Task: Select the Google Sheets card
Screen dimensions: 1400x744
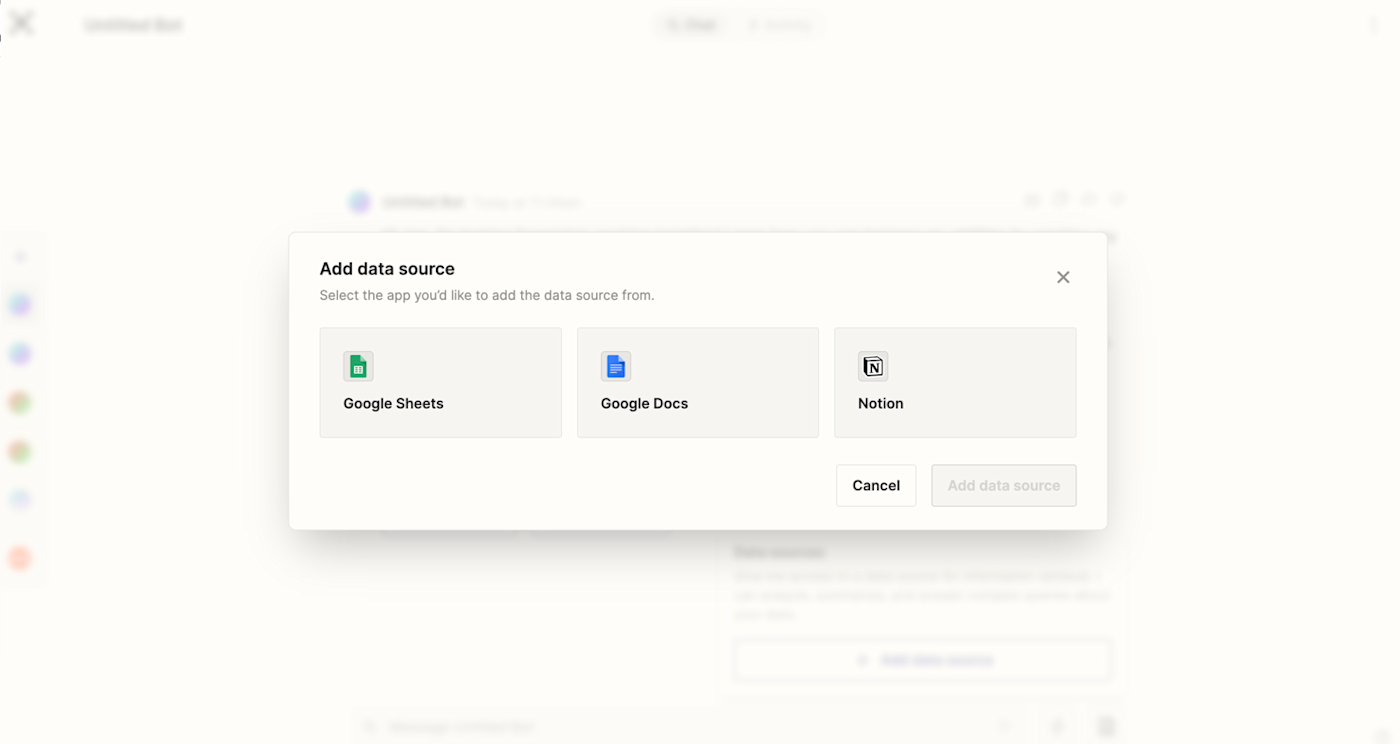Action: pos(440,382)
